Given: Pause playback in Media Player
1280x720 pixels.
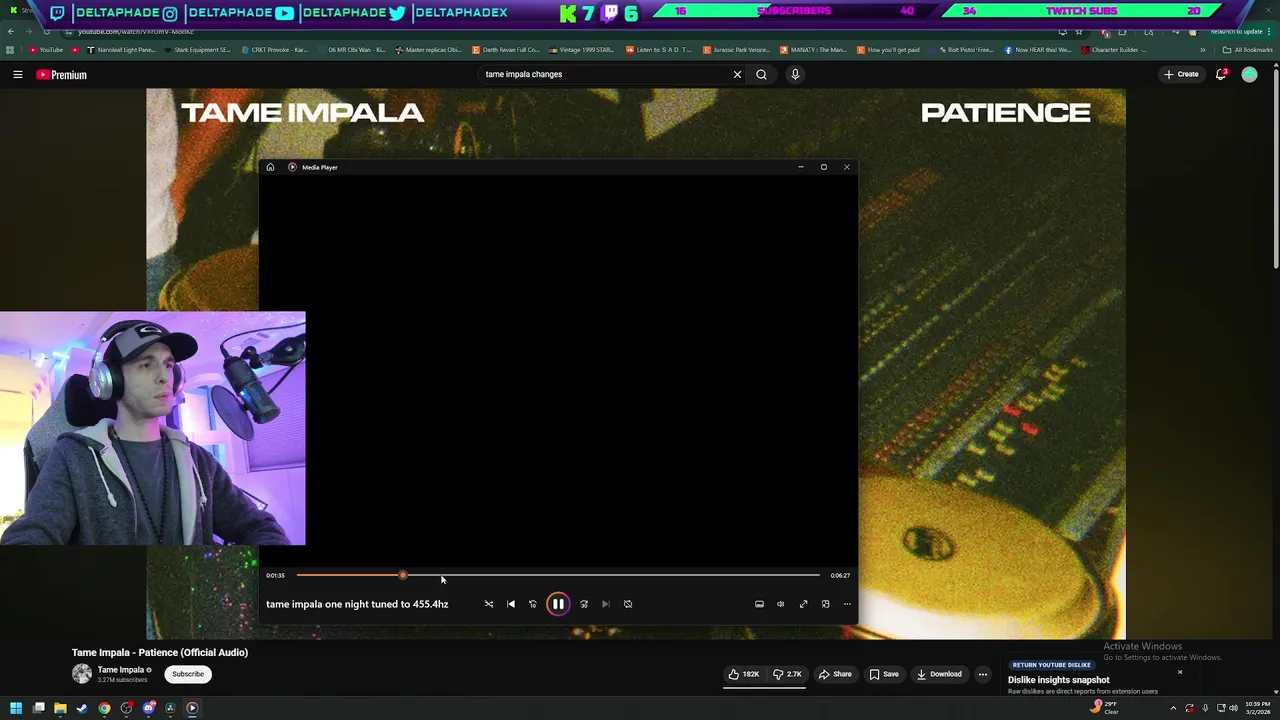Looking at the screenshot, I should pos(558,604).
